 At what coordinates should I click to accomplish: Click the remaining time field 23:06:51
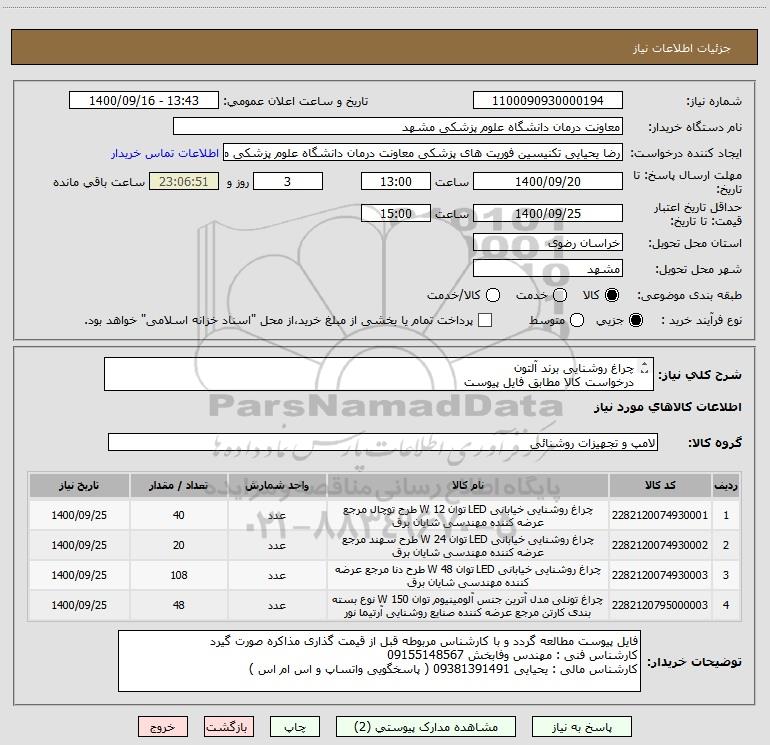point(184,182)
